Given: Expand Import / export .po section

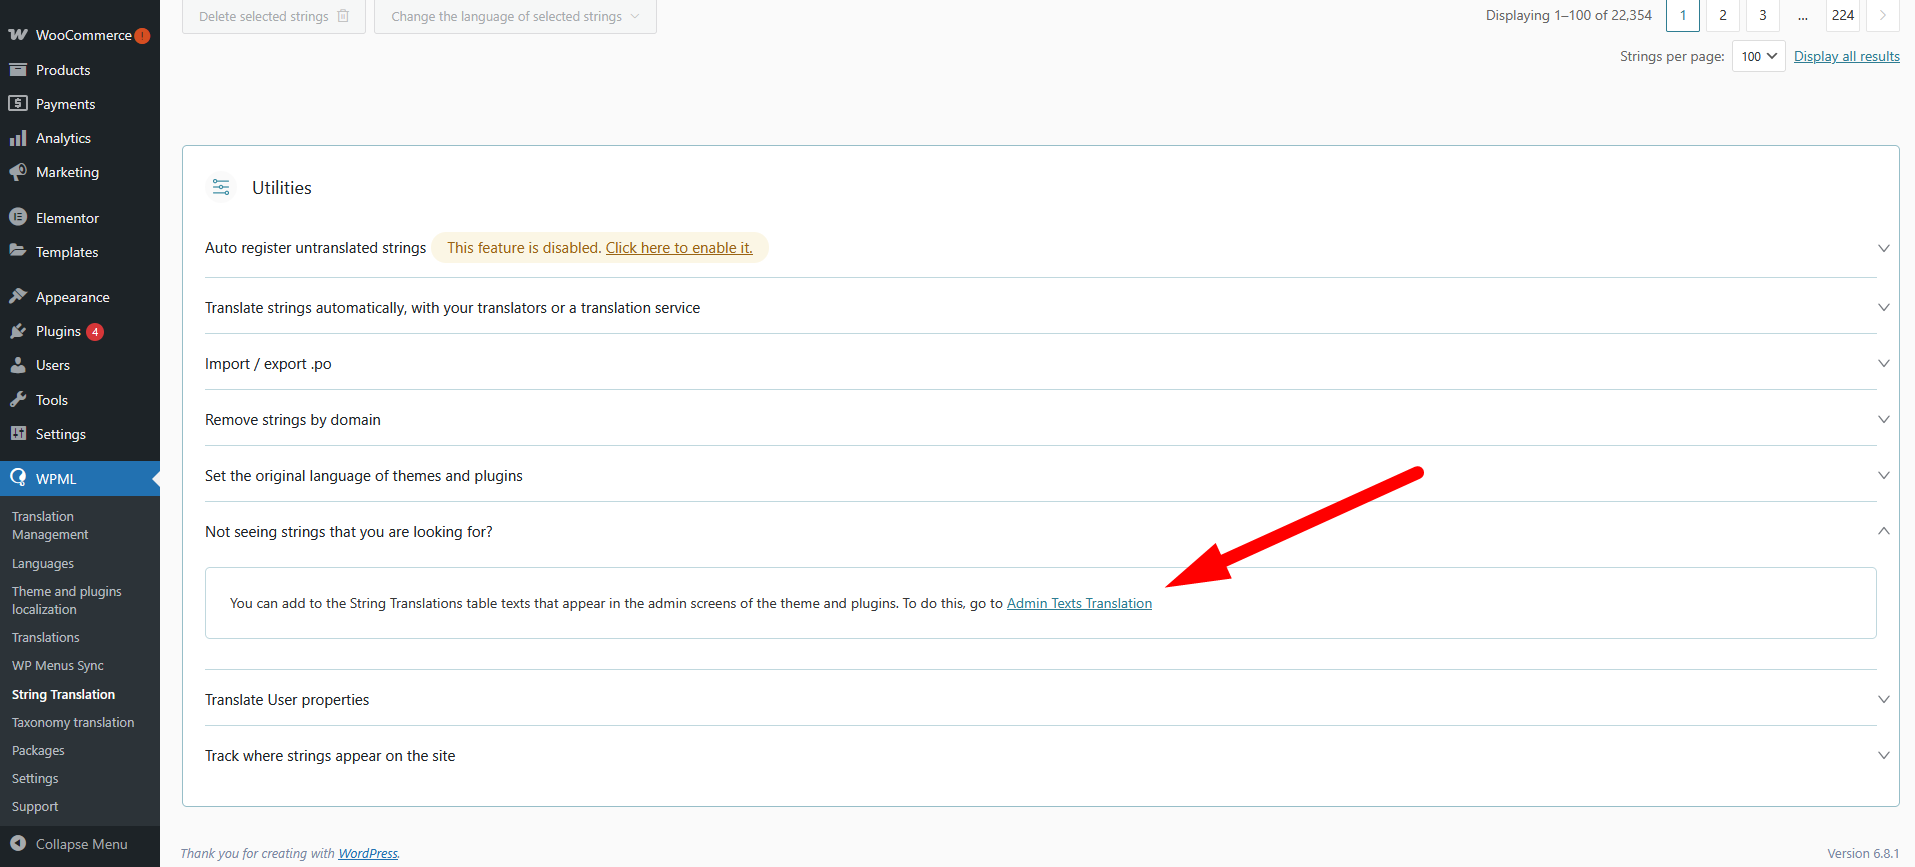Looking at the screenshot, I should coord(1883,364).
